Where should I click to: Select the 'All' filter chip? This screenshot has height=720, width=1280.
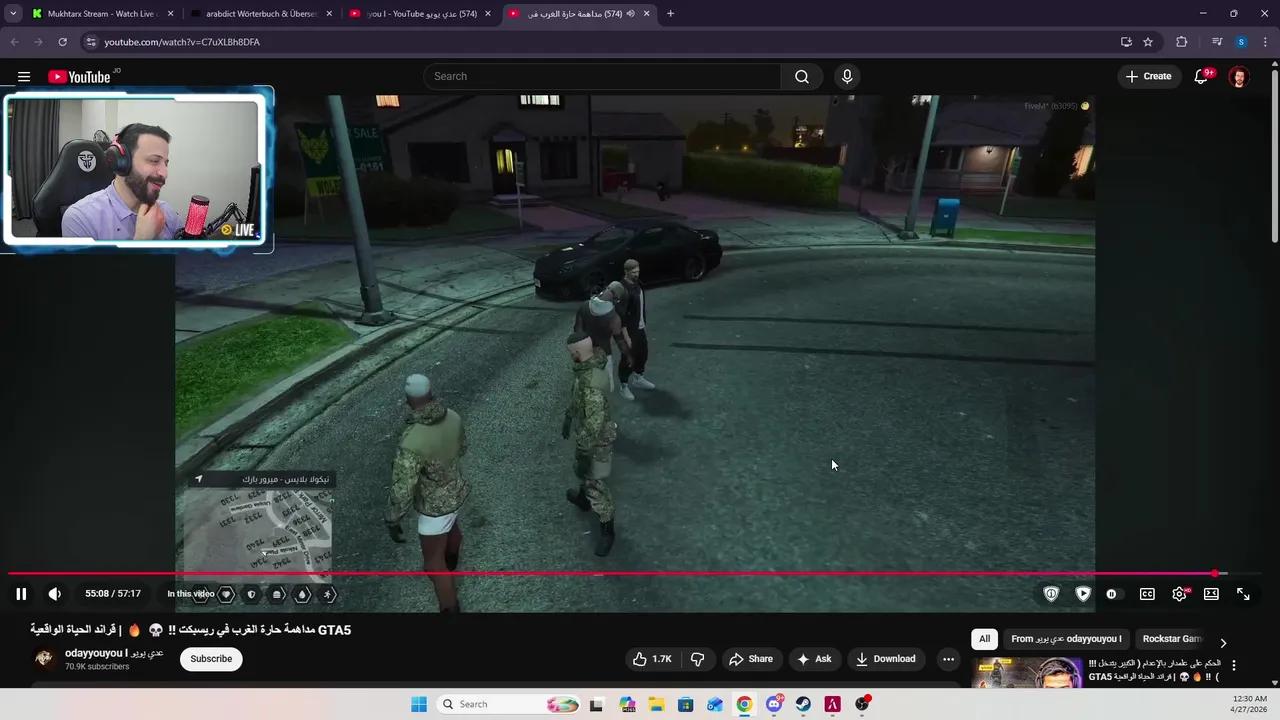pyautogui.click(x=984, y=639)
